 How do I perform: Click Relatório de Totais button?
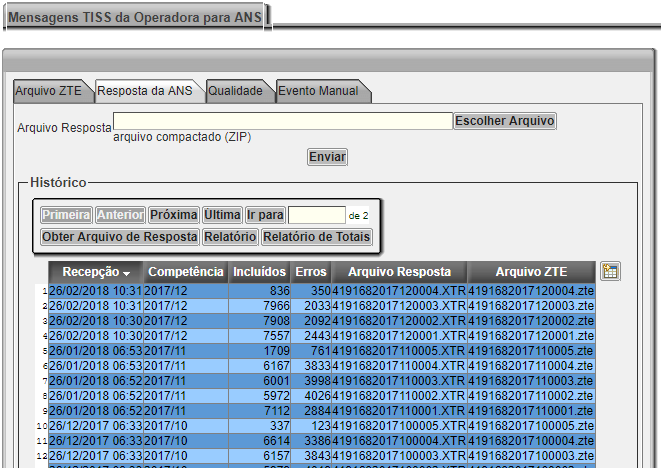pos(316,237)
